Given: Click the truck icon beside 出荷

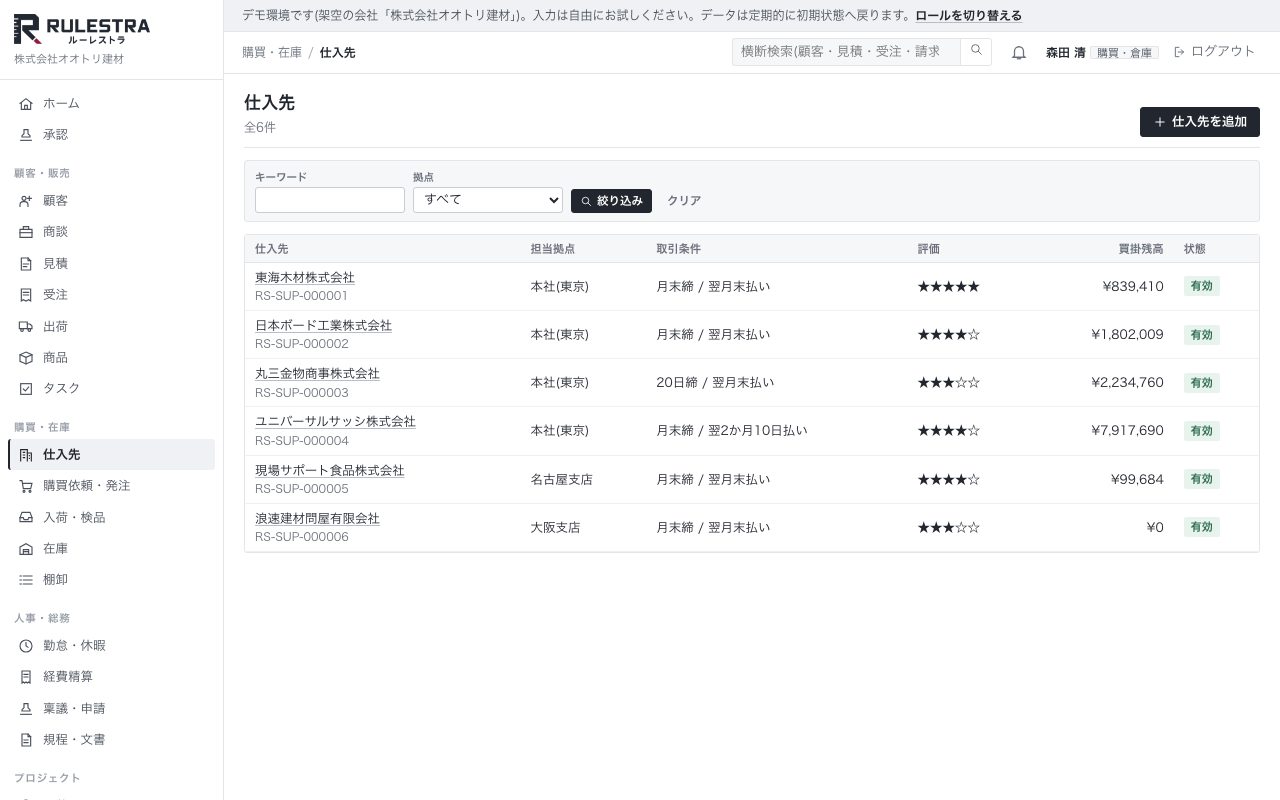Looking at the screenshot, I should [26, 327].
